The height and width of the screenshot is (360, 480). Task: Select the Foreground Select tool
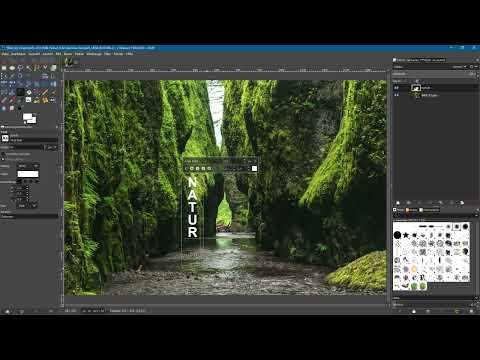(53, 68)
